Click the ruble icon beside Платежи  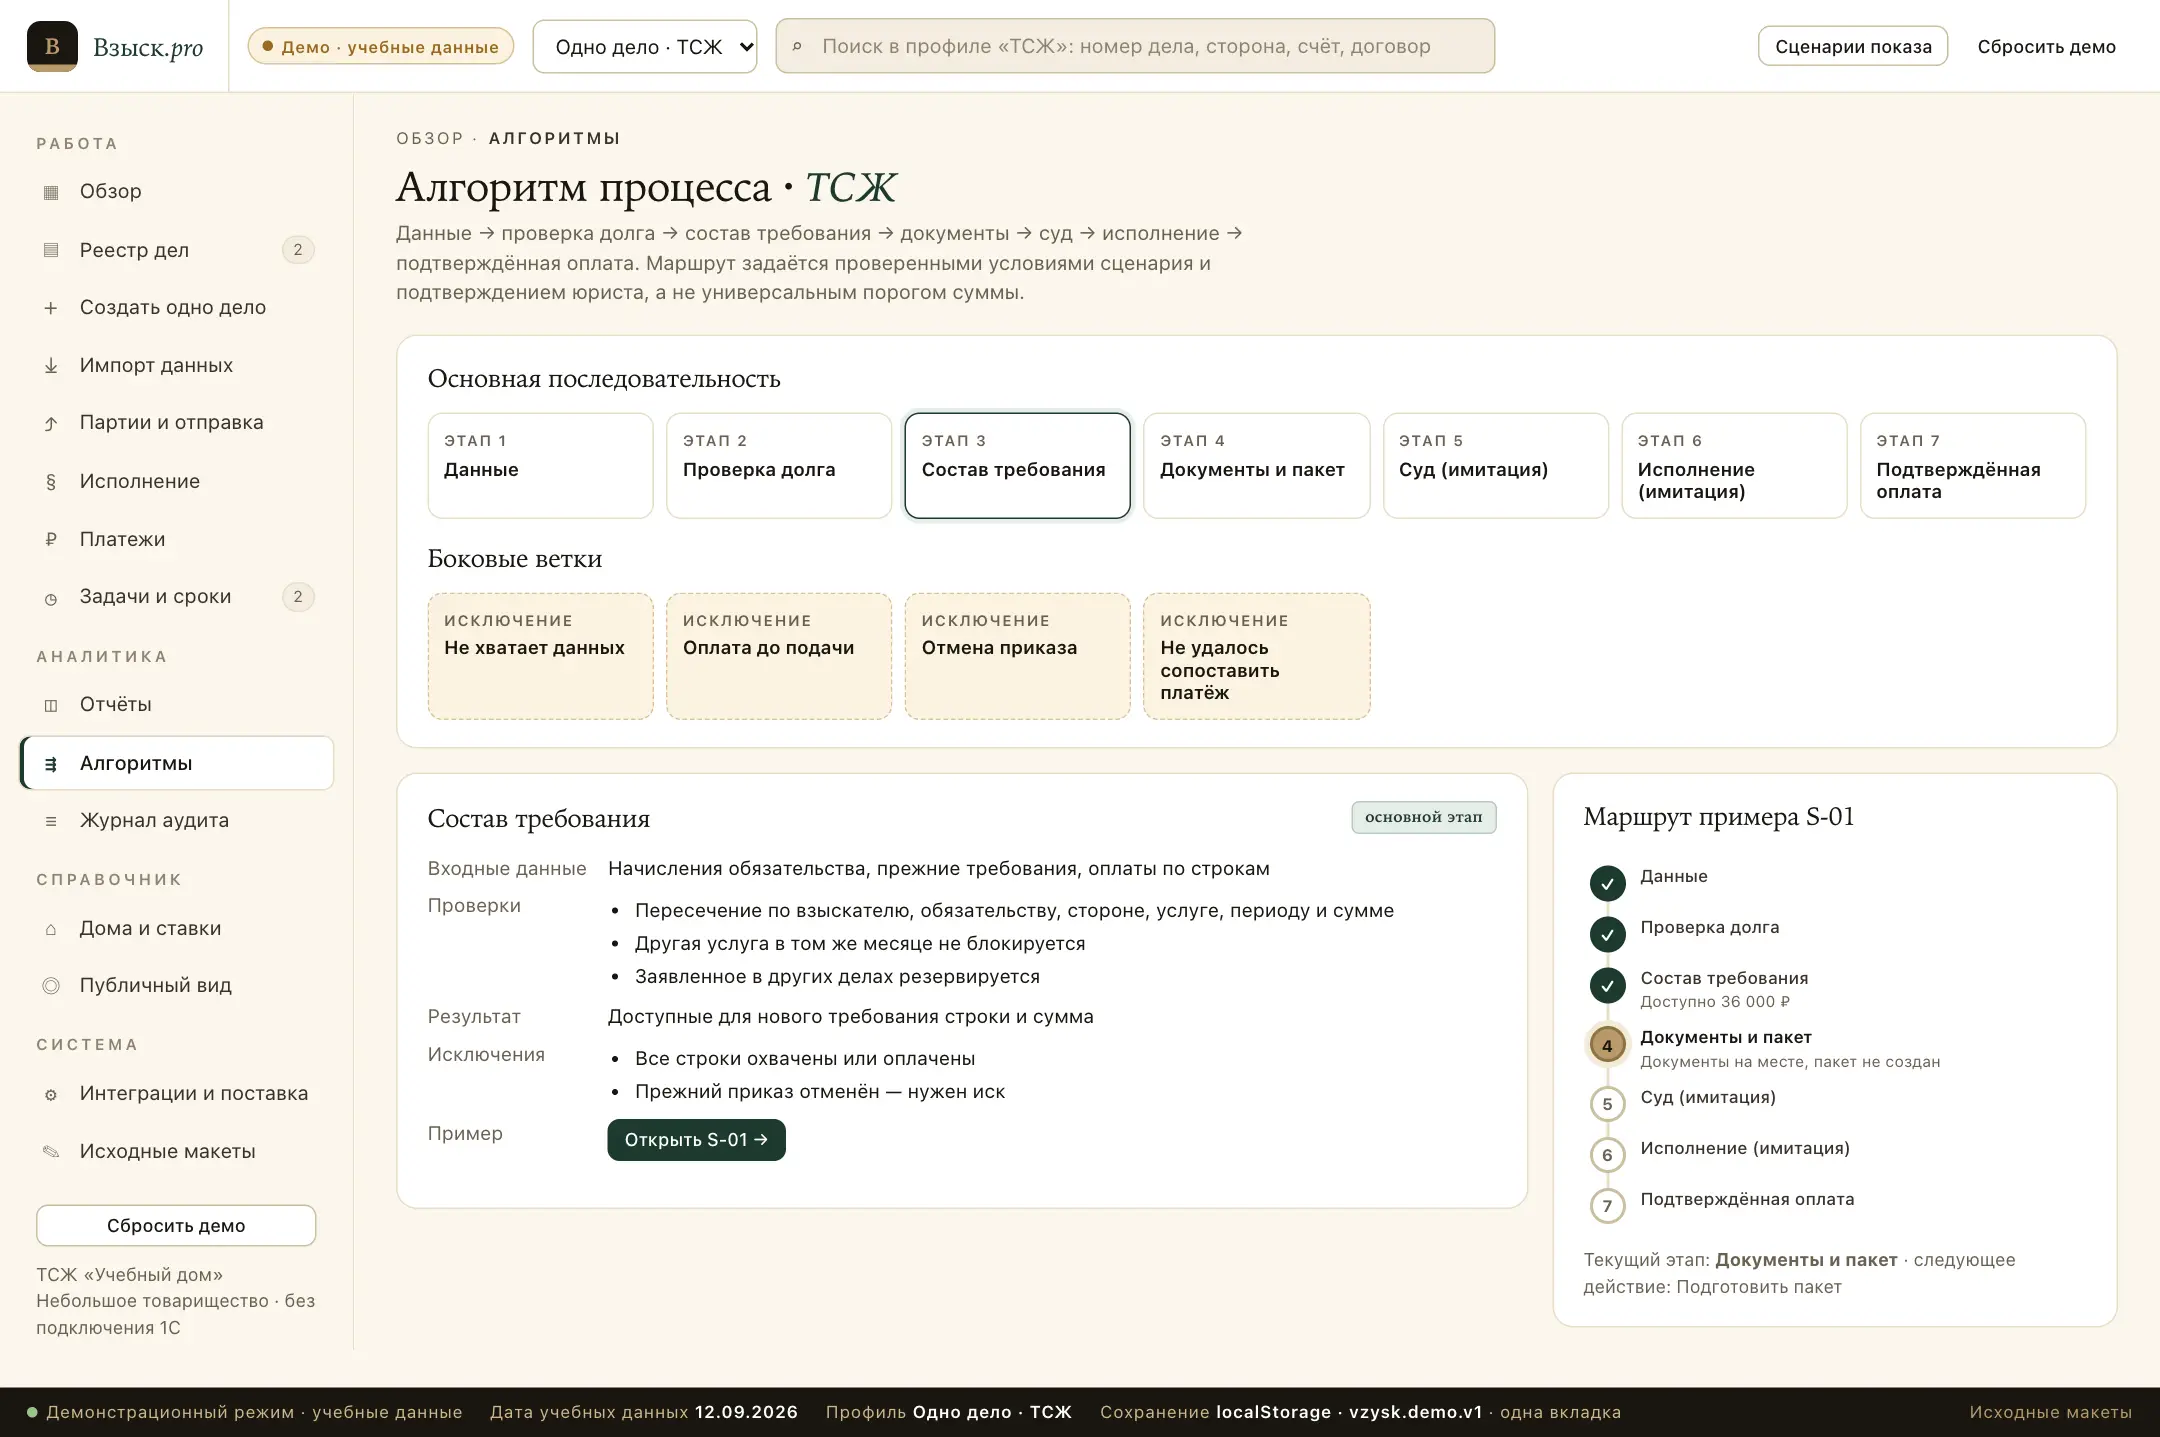tap(51, 540)
